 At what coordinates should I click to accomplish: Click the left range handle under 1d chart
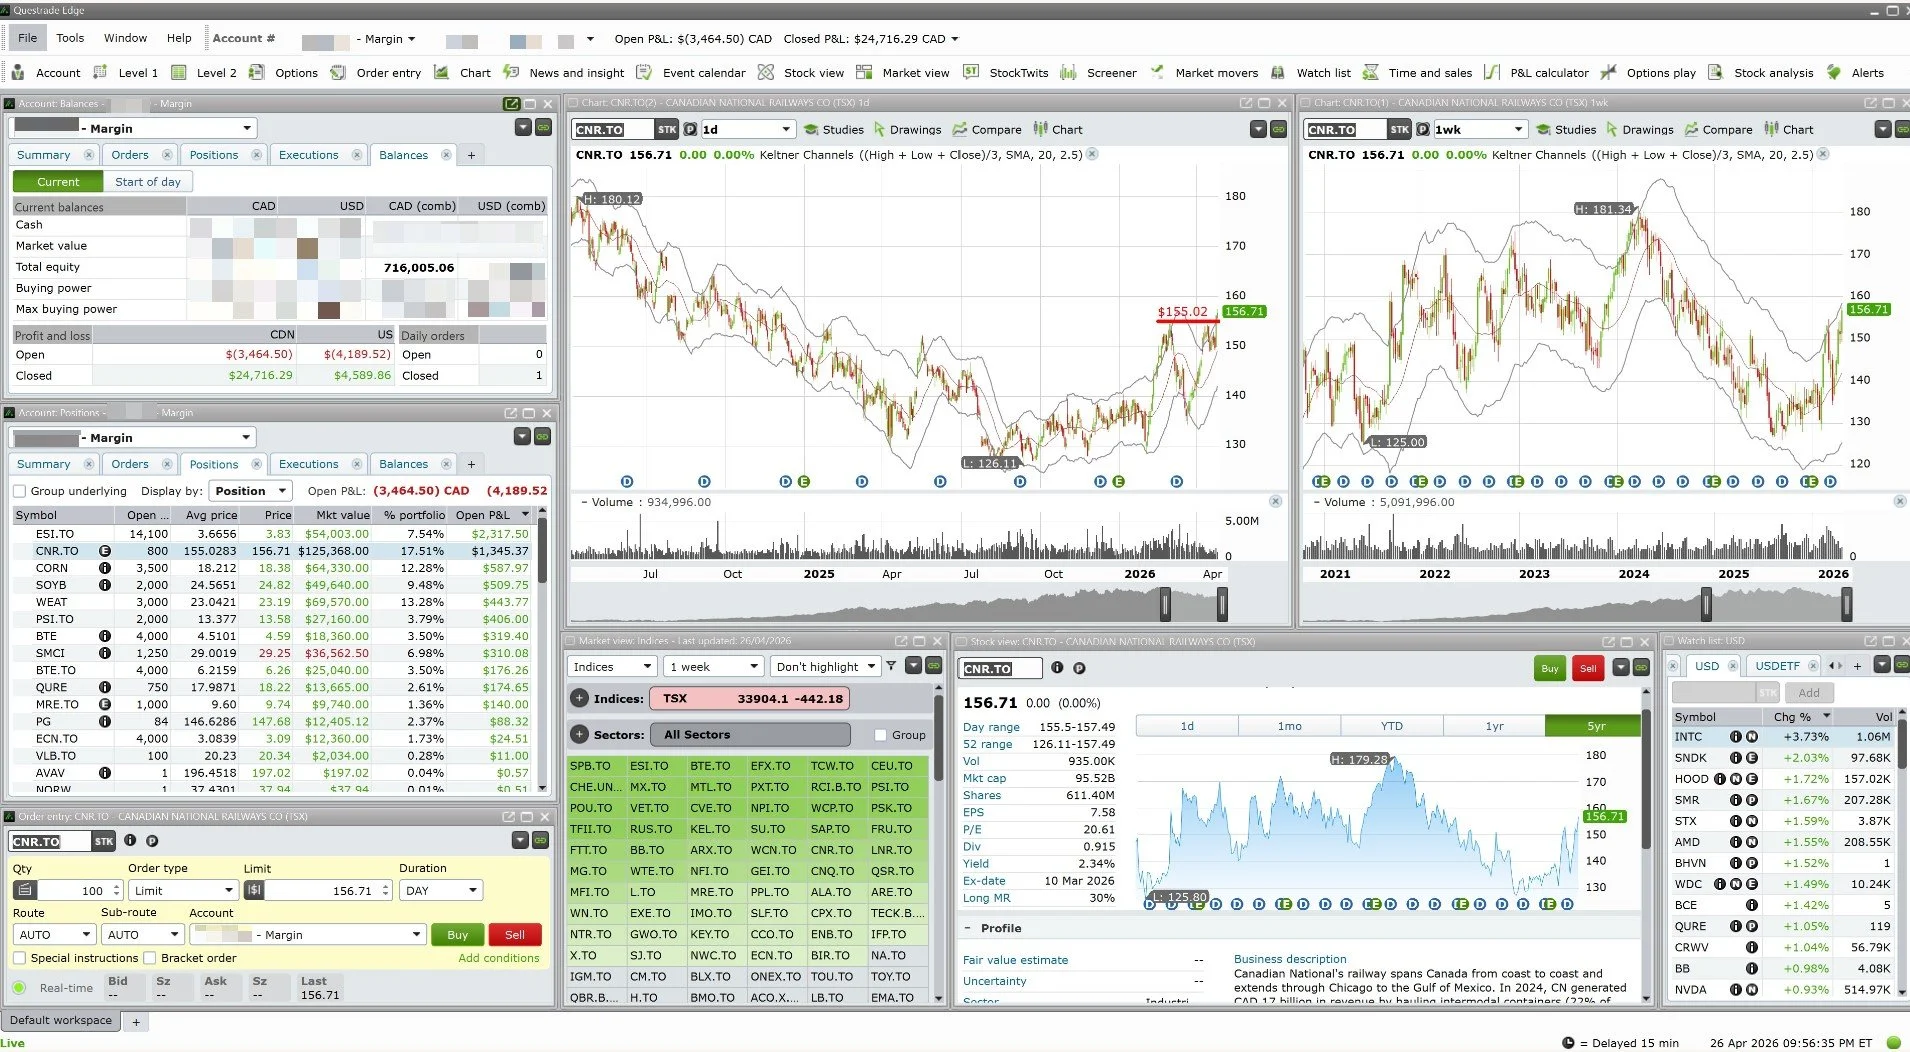[1165, 603]
